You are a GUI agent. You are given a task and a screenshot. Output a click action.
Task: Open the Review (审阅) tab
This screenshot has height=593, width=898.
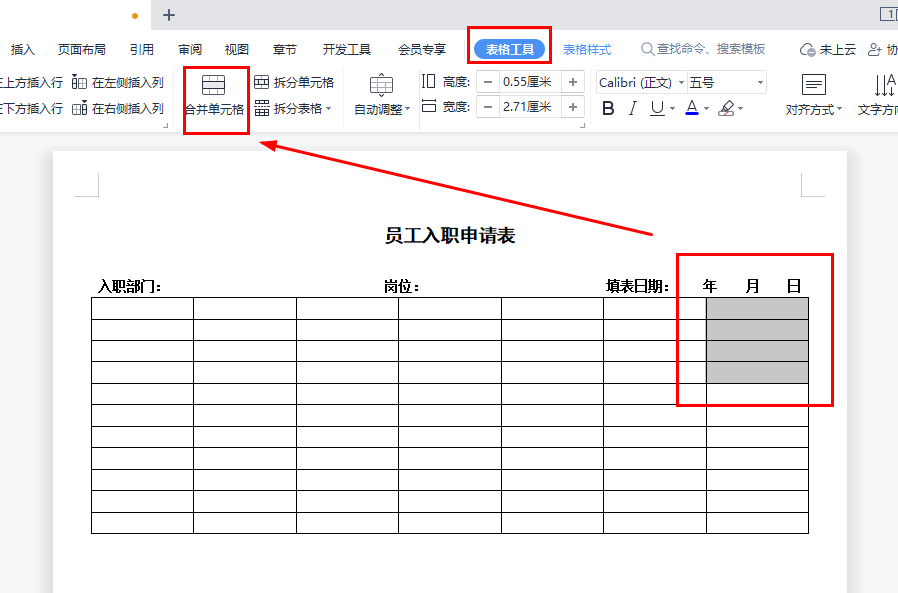coord(190,50)
